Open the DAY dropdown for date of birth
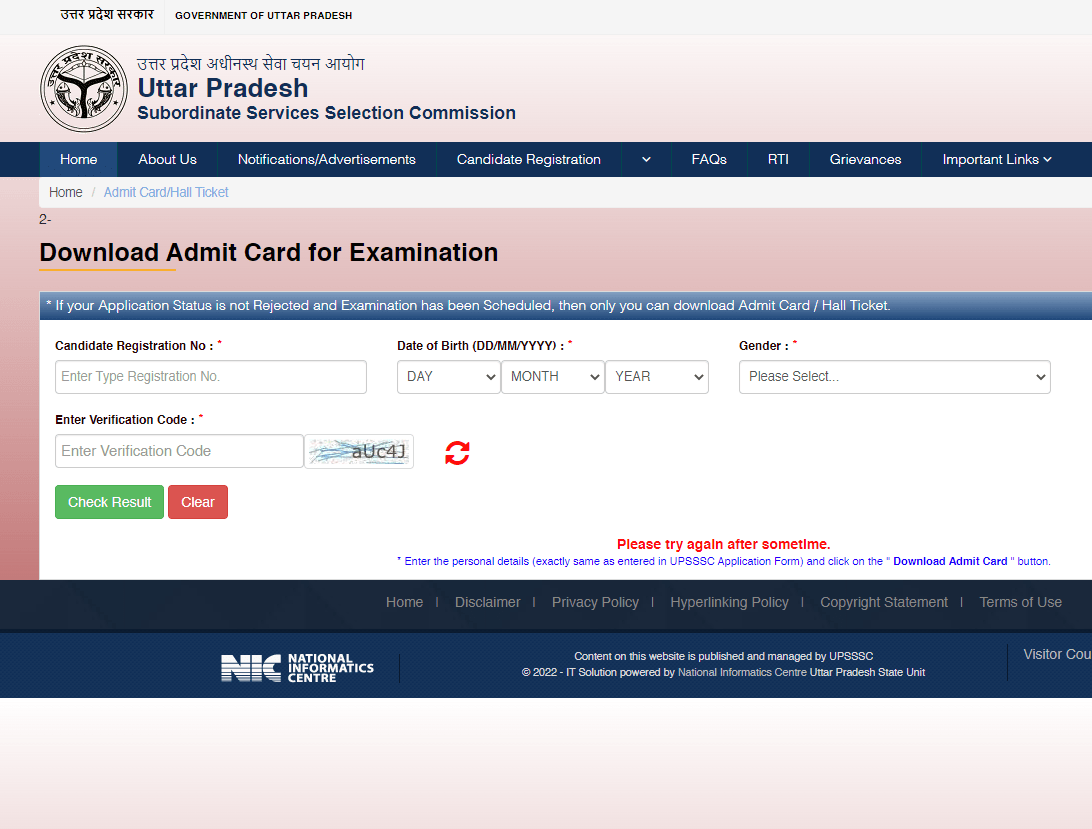Viewport: 1092px width, 829px height. tap(449, 377)
